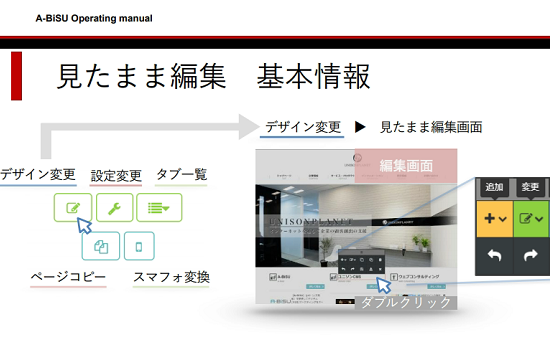Image resolution: width=550 pixels, height=362 pixels.
Task: Click the design change edit icon
Action: (73, 207)
